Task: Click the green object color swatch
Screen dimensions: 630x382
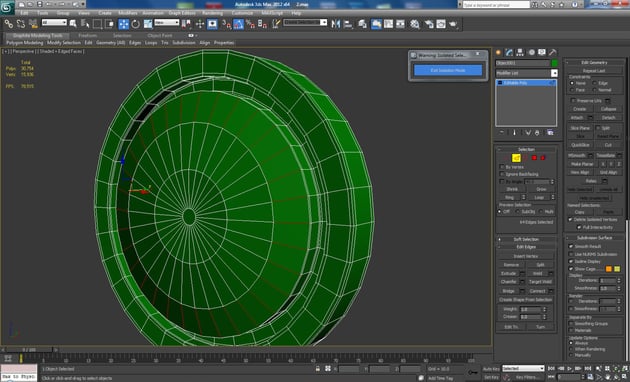Action: 554,63
